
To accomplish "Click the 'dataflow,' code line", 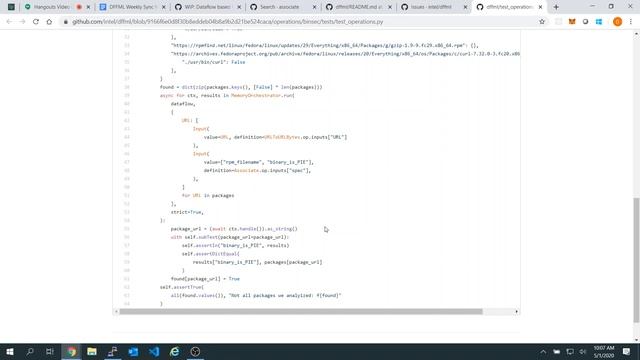I will pos(183,104).
